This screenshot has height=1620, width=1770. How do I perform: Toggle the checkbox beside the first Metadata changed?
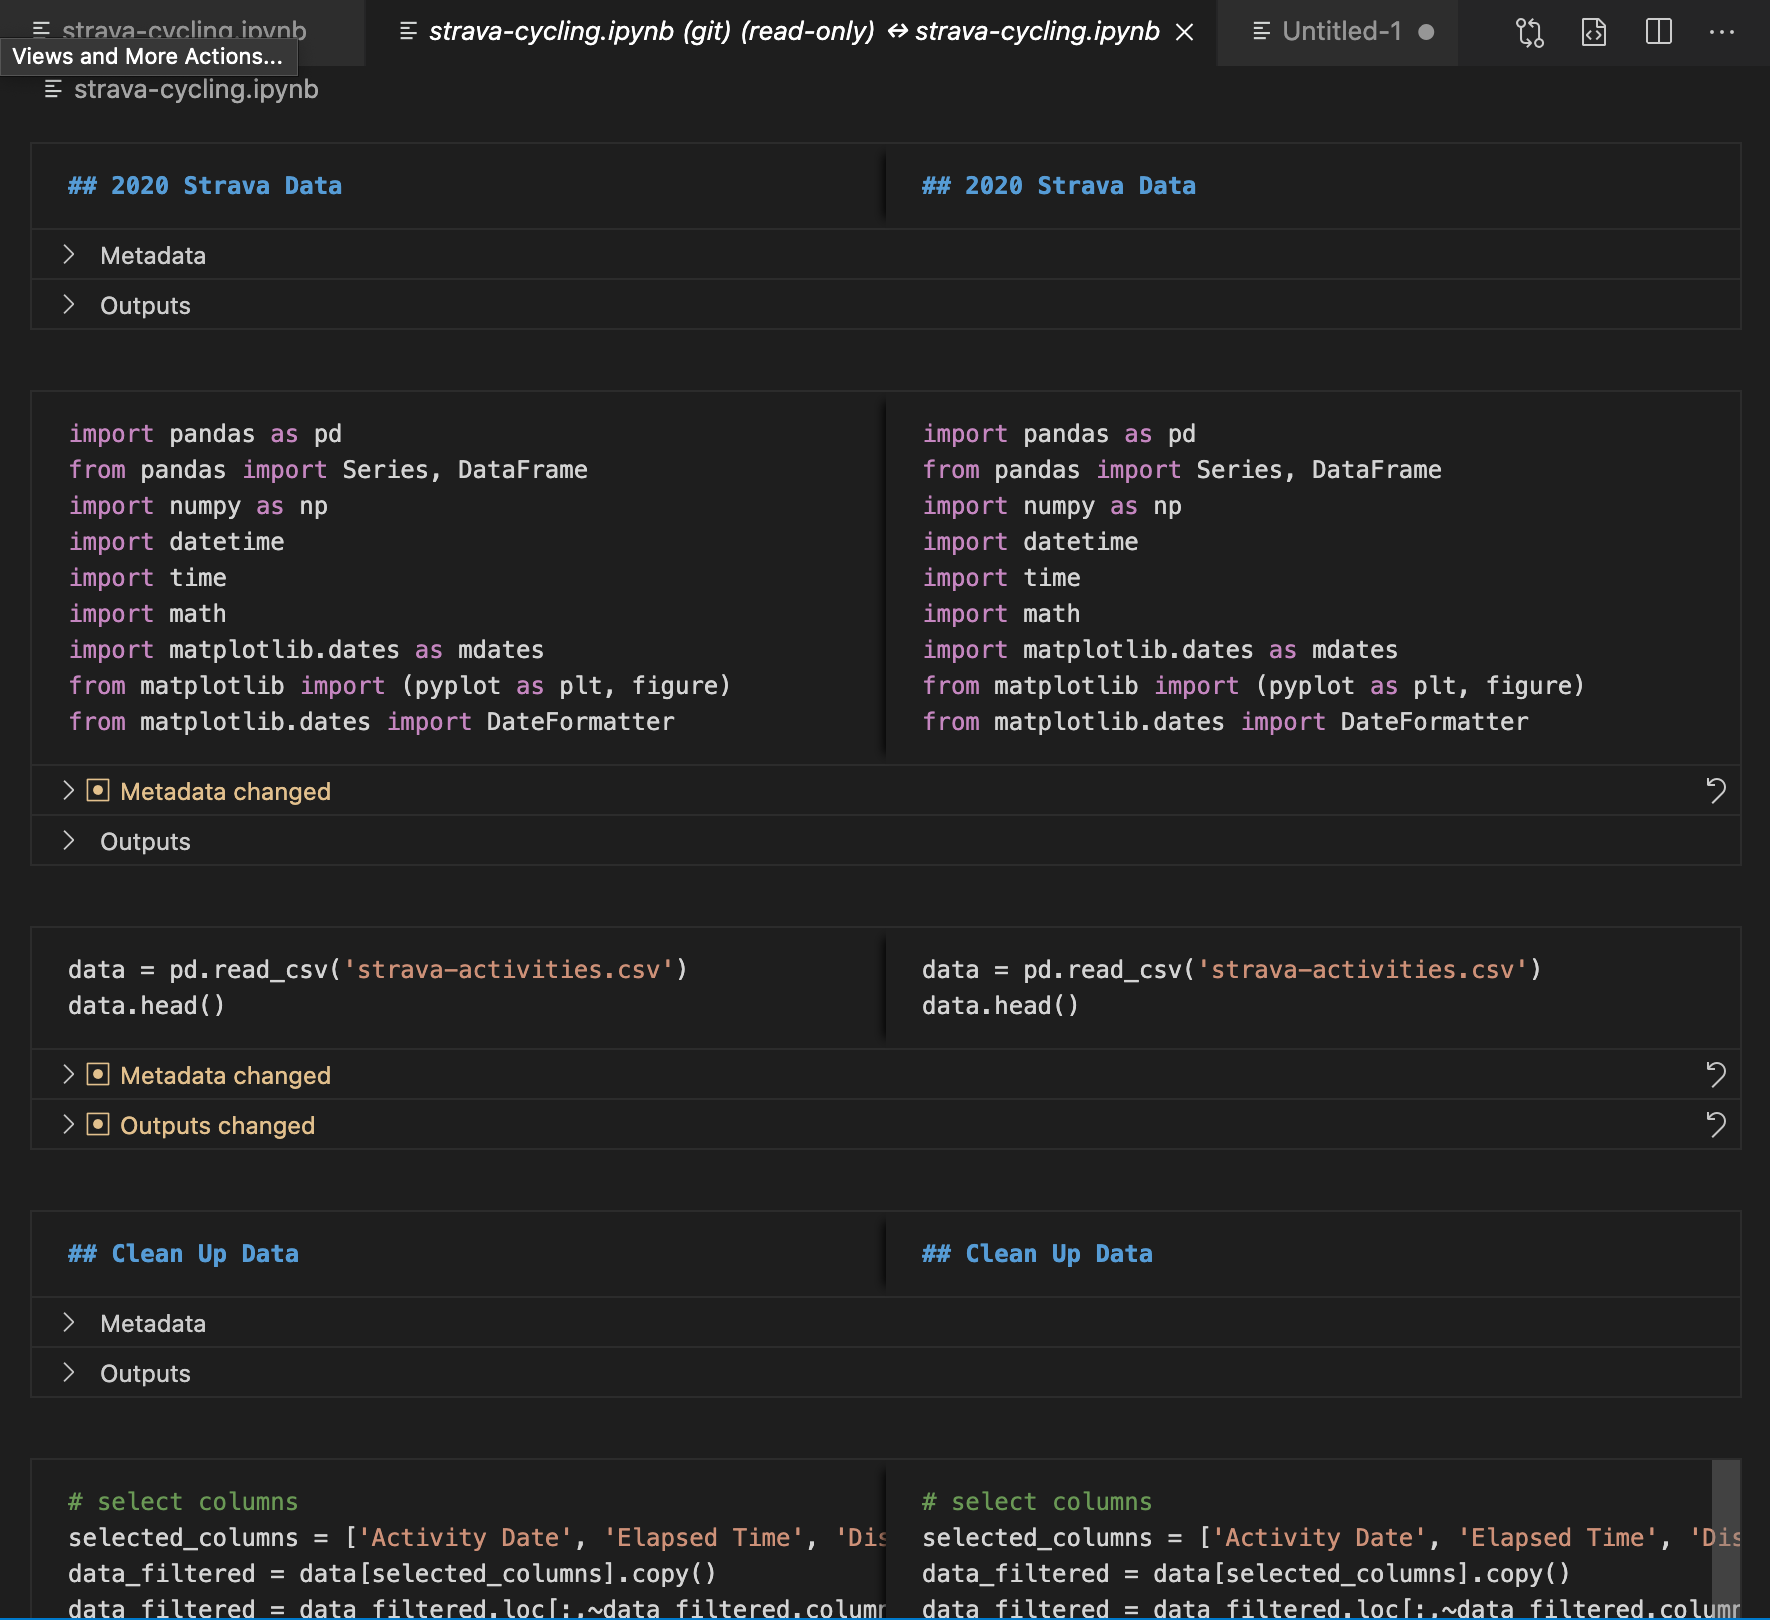coord(97,790)
